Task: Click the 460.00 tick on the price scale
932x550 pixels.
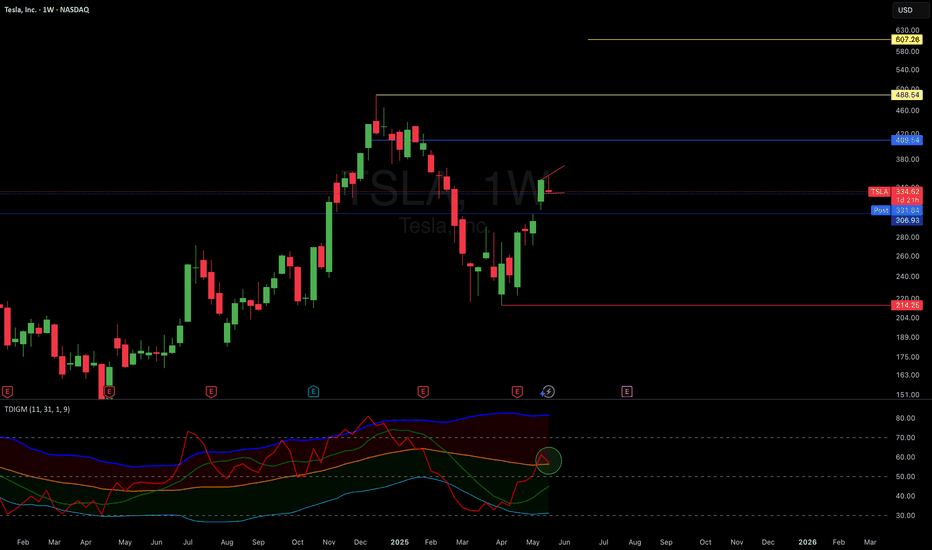Action: [x=907, y=111]
